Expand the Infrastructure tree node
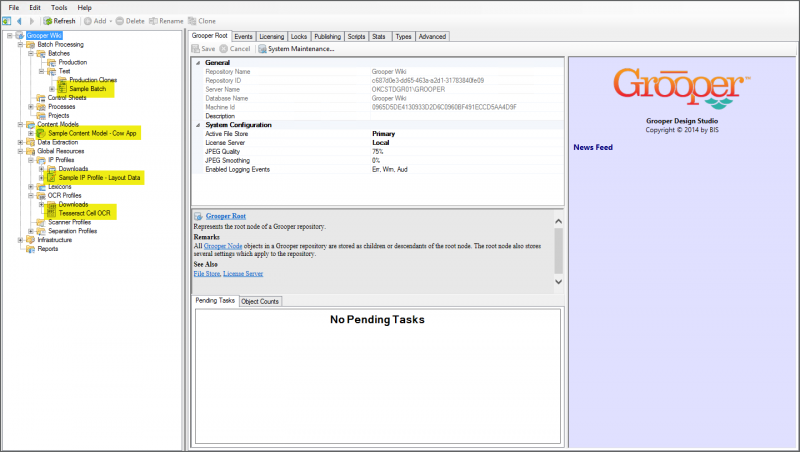 [x=20, y=240]
